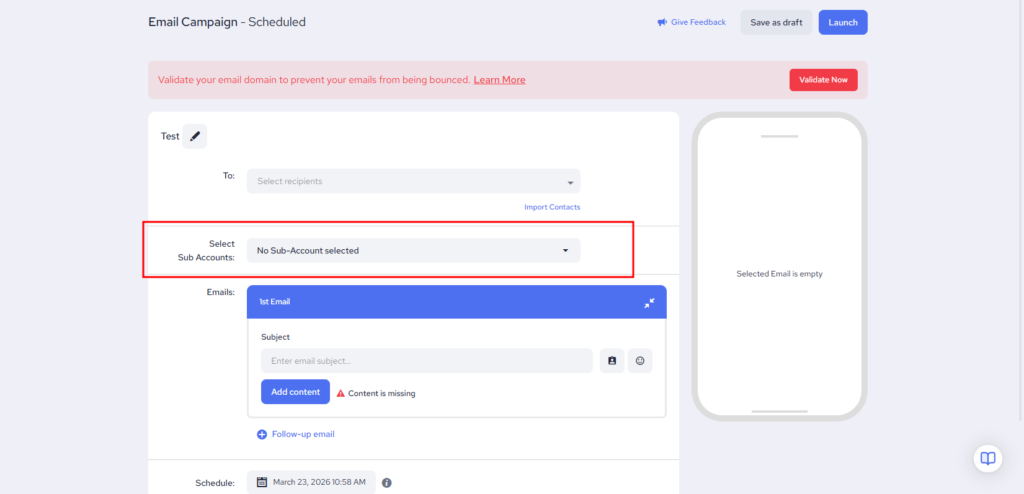Follow the Learn More link in banner
The image size is (1024, 494).
[x=499, y=80]
